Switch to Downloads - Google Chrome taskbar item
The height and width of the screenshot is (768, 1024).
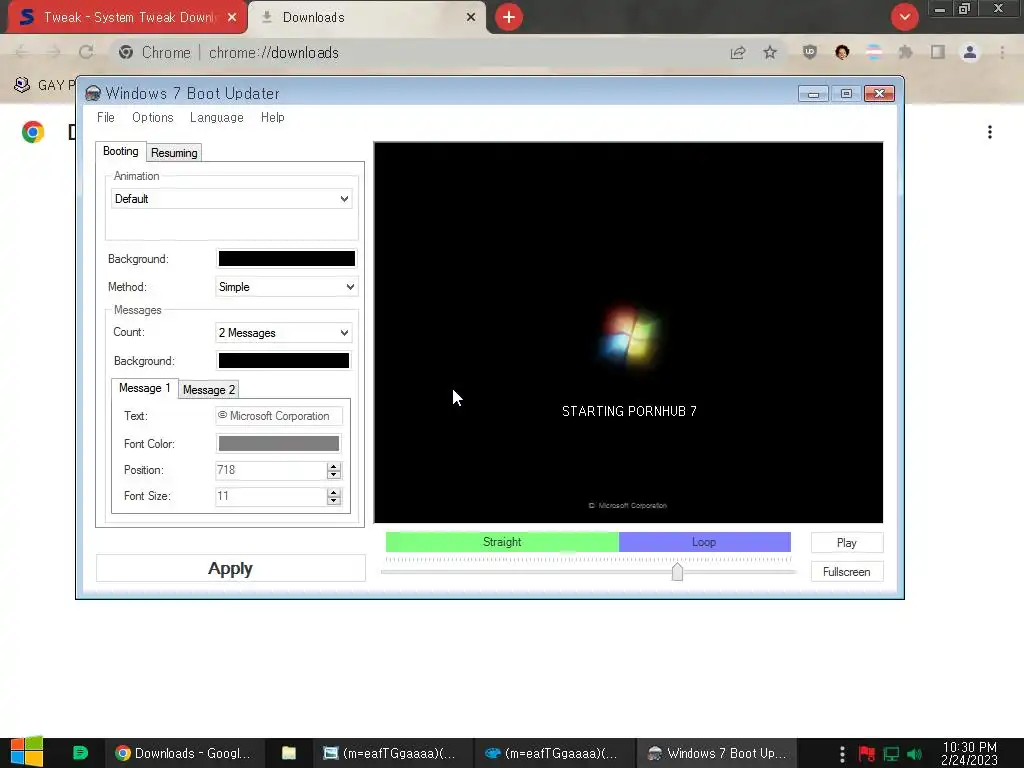coord(184,753)
